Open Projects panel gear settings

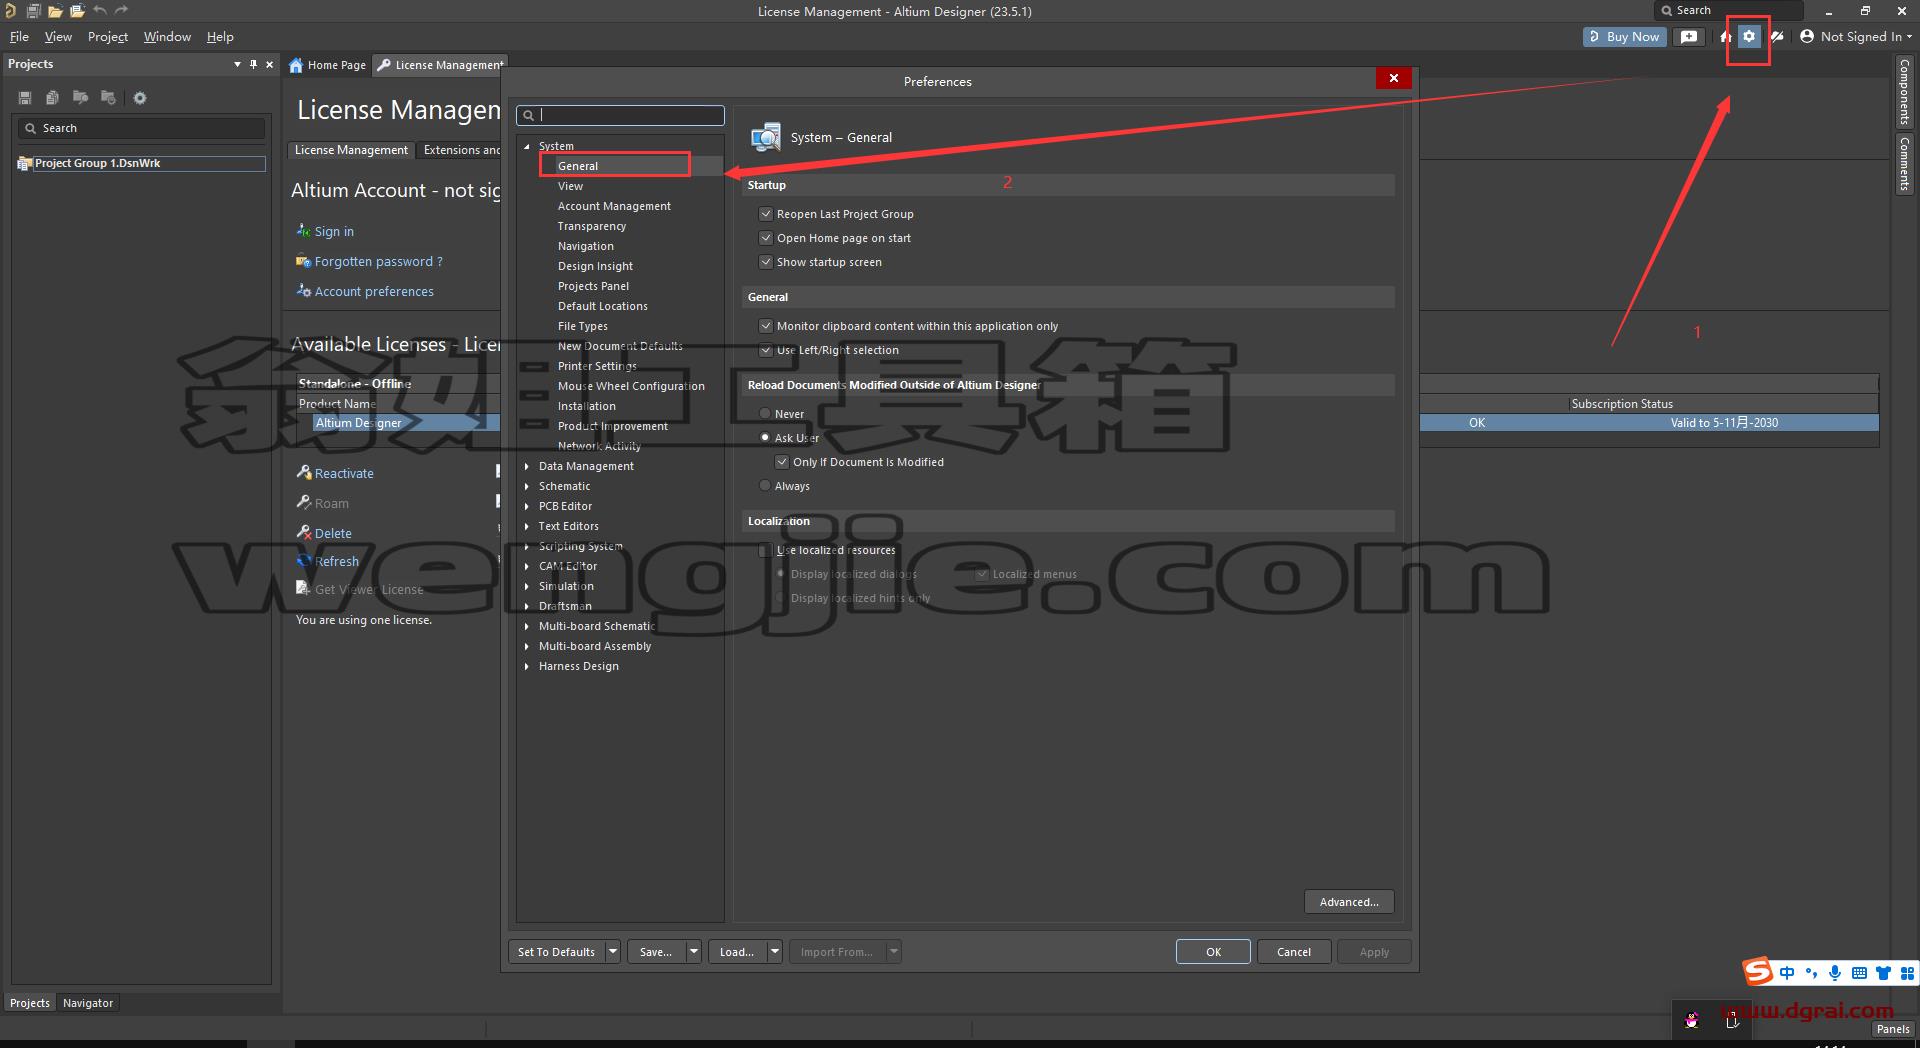click(x=140, y=98)
